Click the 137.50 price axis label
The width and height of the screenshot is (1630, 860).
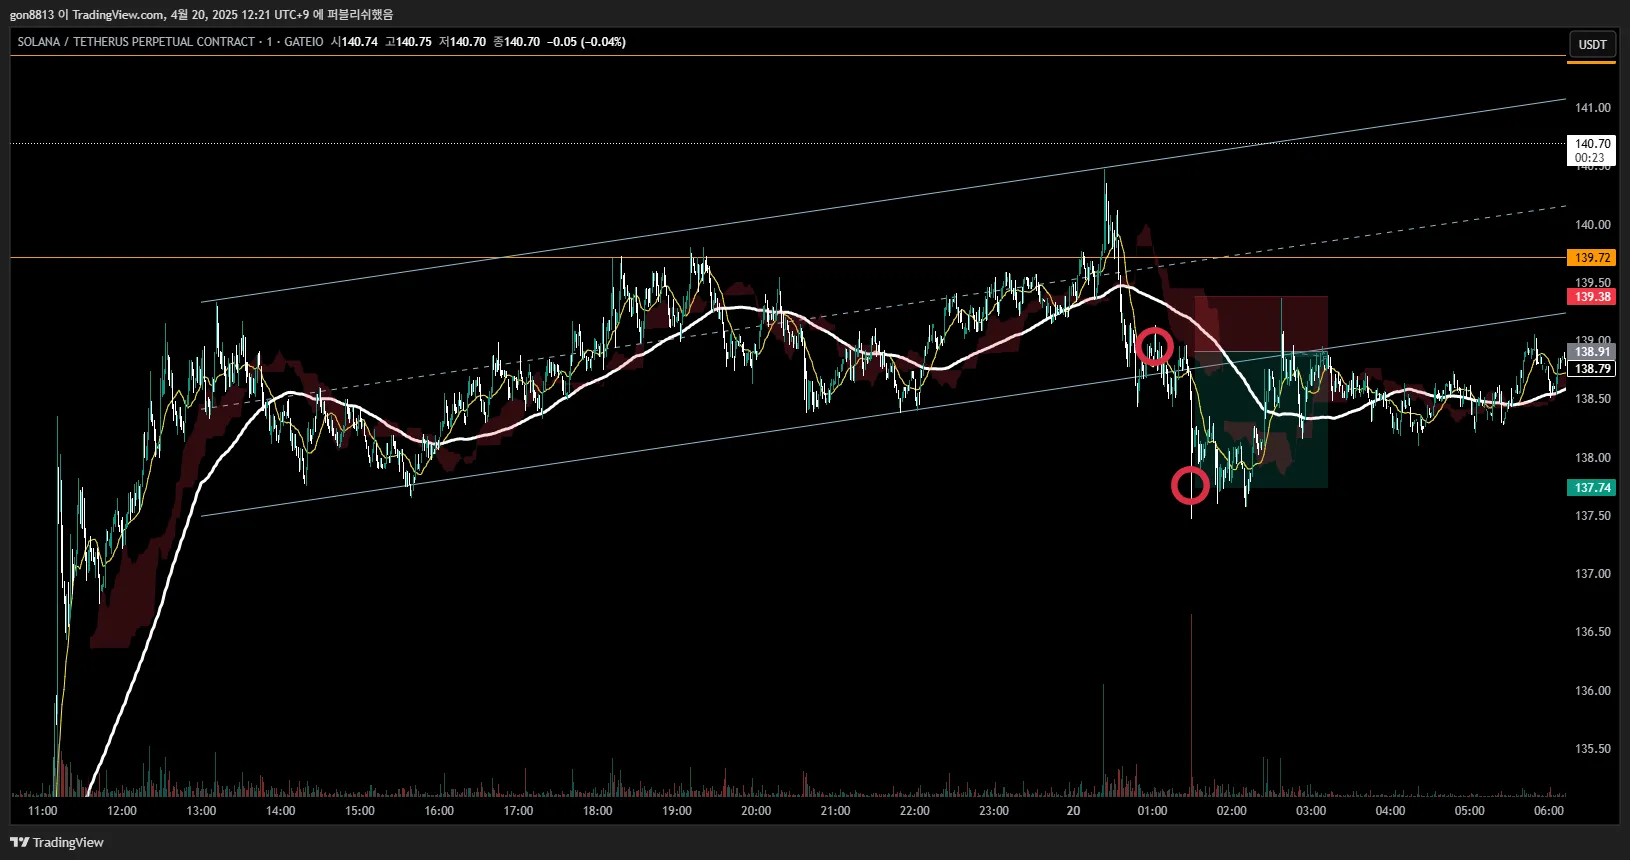[x=1593, y=516]
